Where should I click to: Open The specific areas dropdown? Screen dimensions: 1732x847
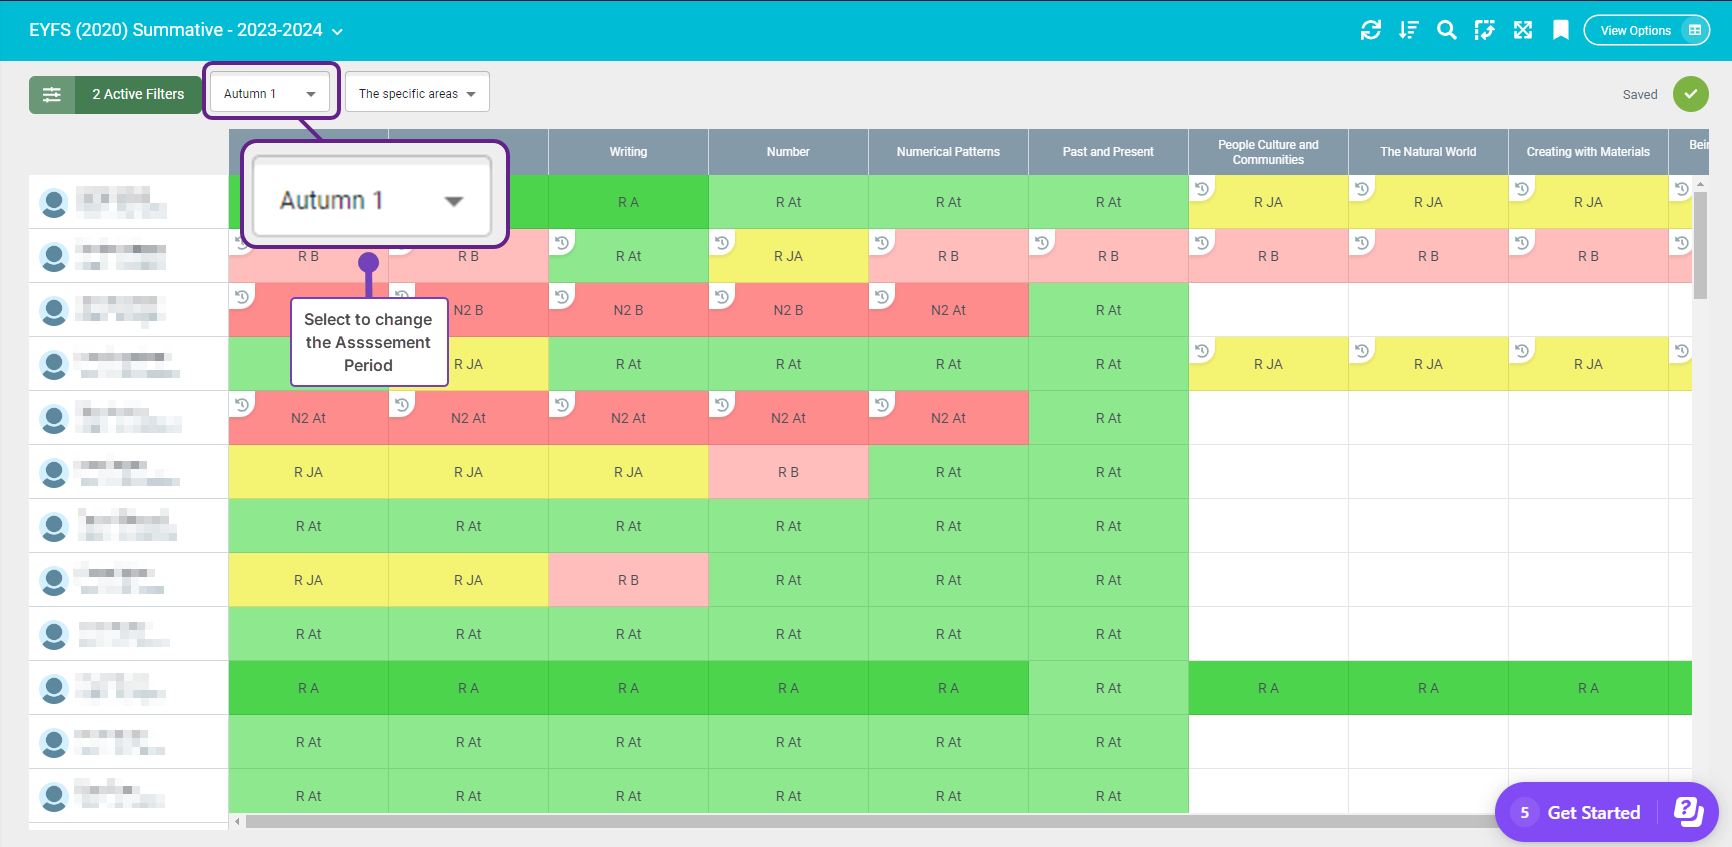[417, 94]
